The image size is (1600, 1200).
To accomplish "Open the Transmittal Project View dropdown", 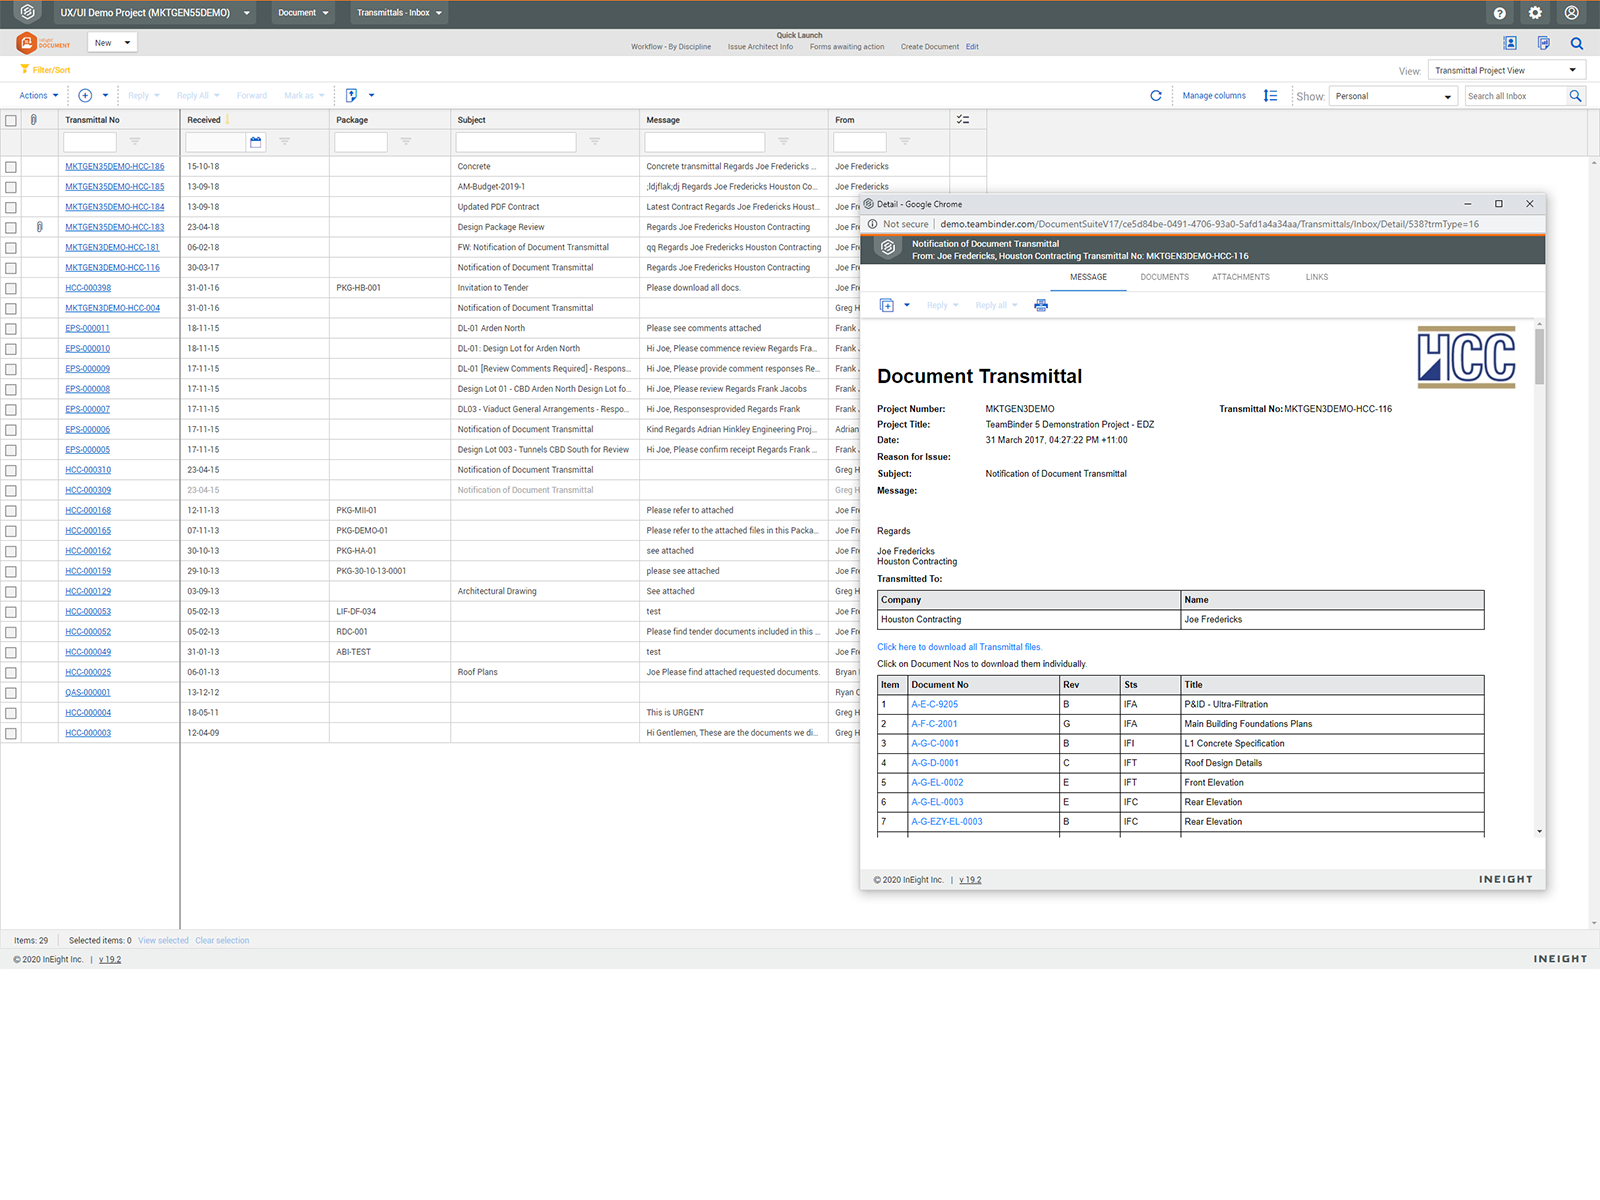I will [x=1506, y=70].
